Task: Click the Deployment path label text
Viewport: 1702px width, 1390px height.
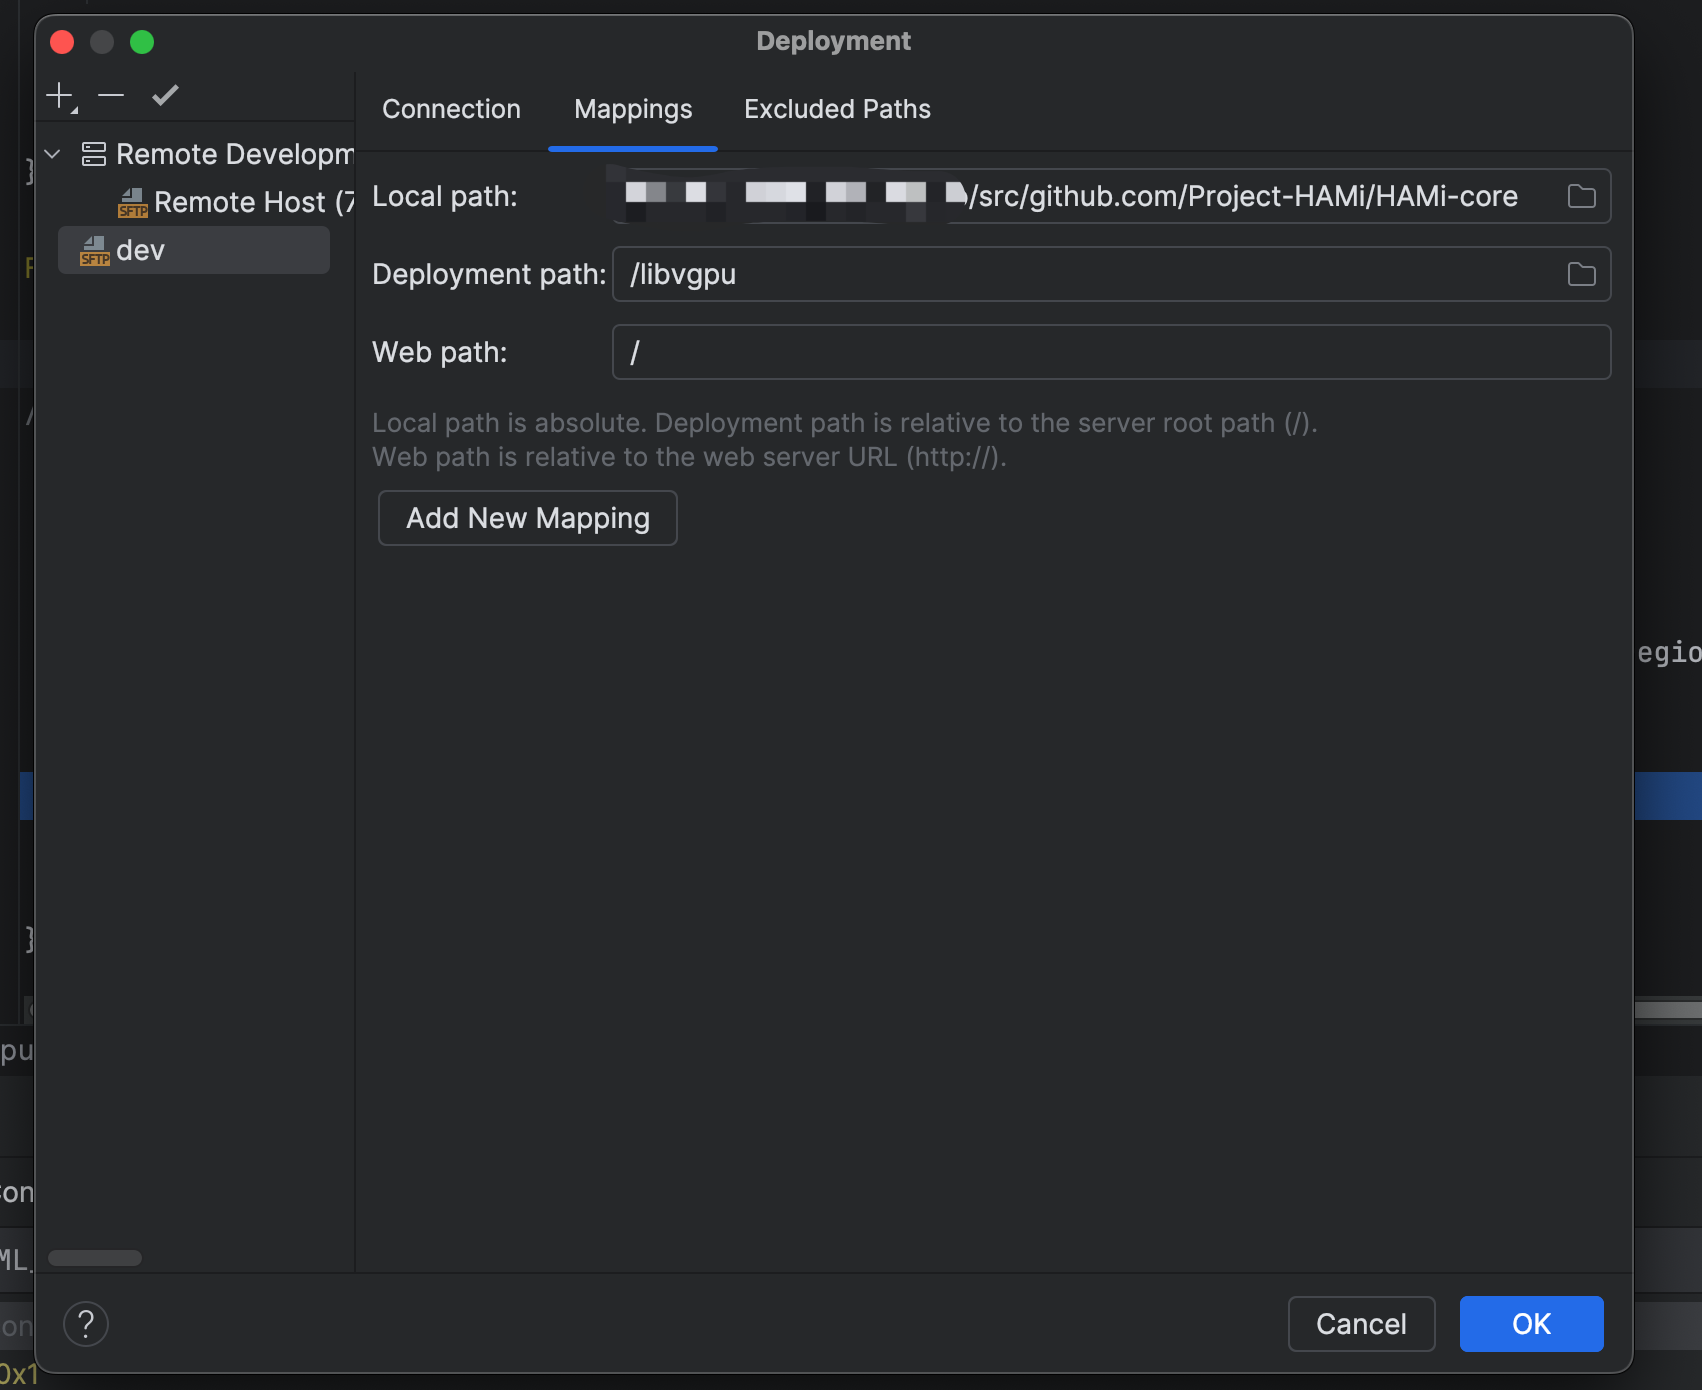Action: [x=489, y=274]
